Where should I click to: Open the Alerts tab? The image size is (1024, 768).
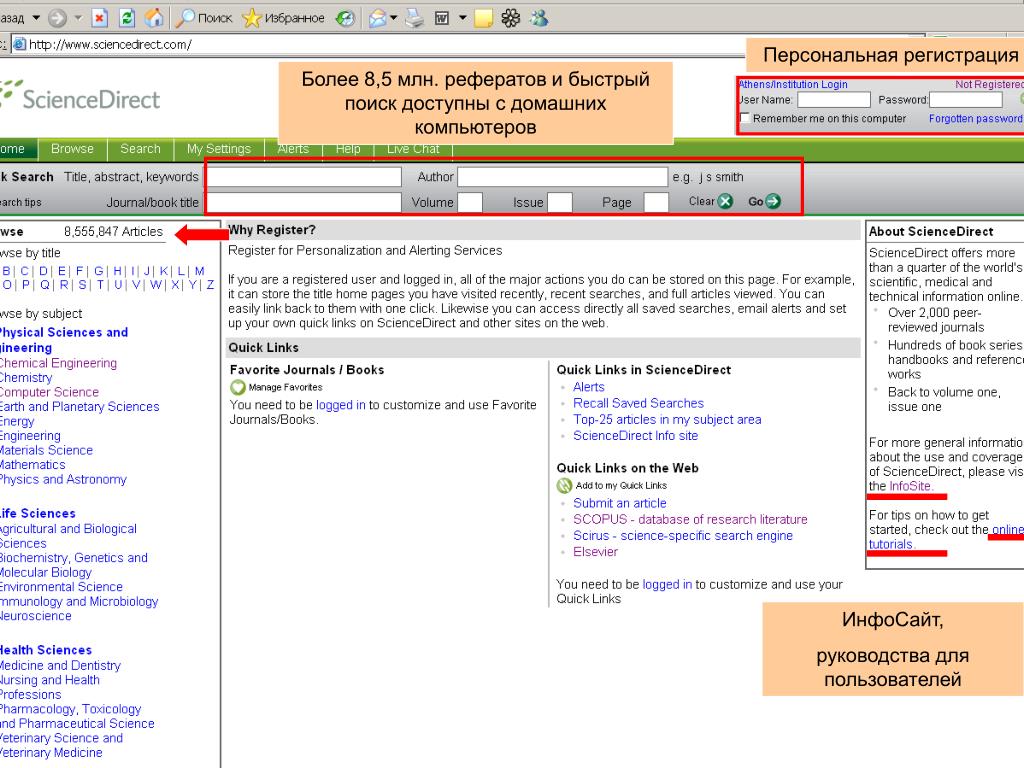[293, 149]
